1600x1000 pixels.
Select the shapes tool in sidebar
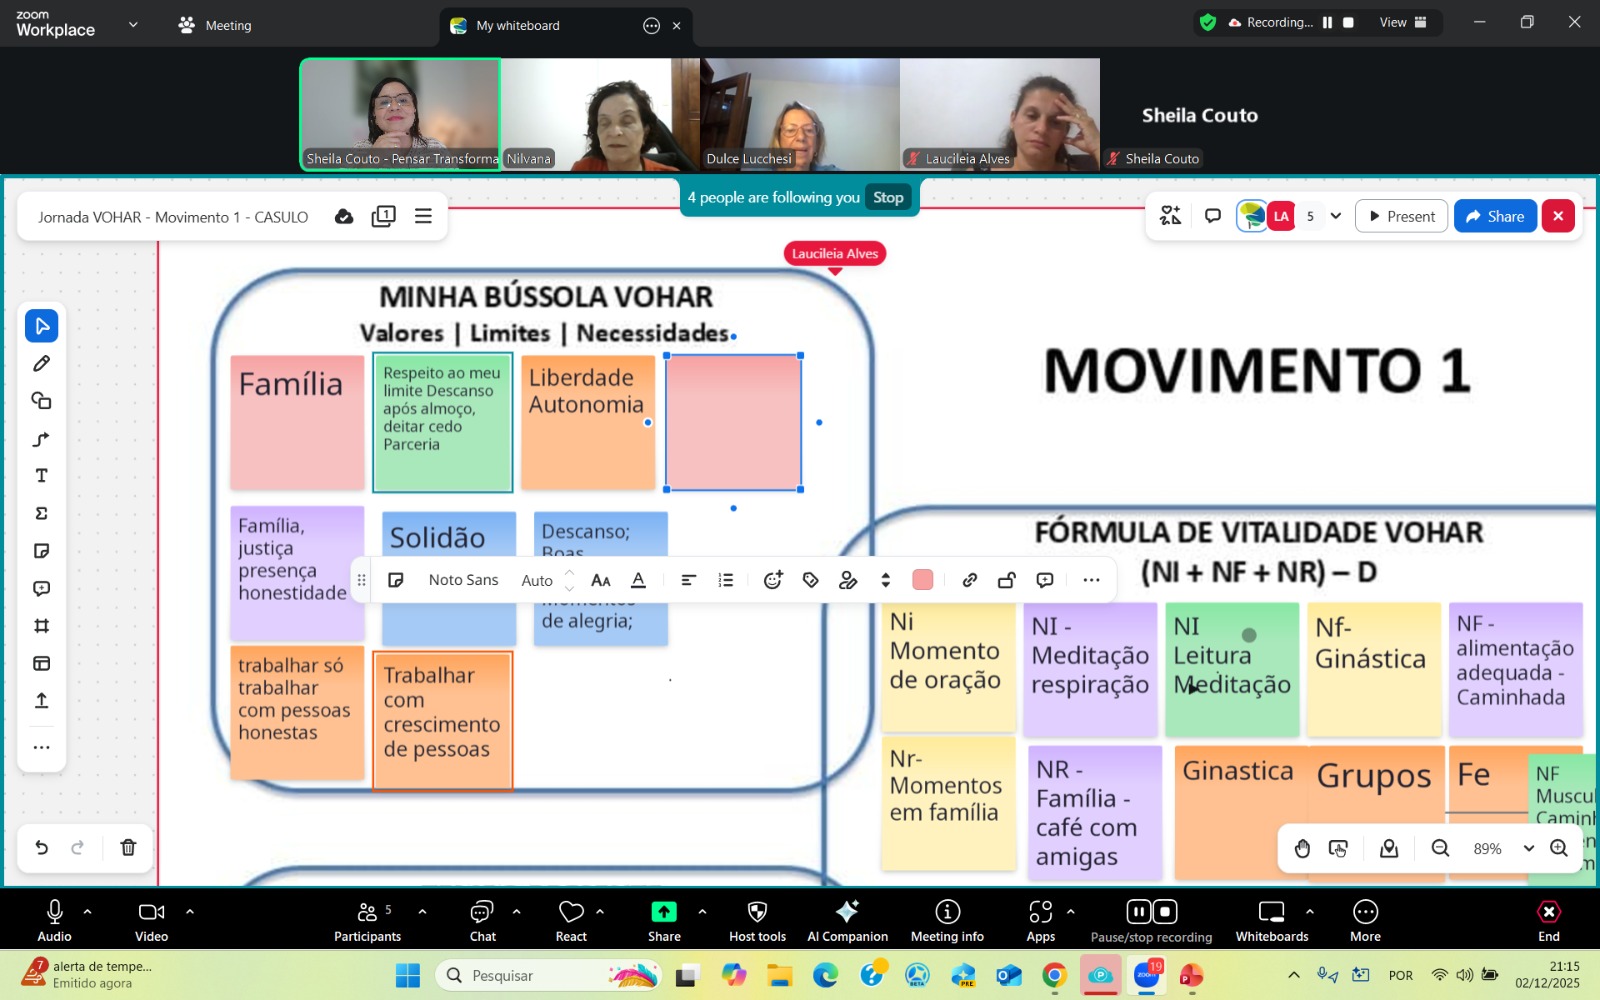tap(41, 401)
